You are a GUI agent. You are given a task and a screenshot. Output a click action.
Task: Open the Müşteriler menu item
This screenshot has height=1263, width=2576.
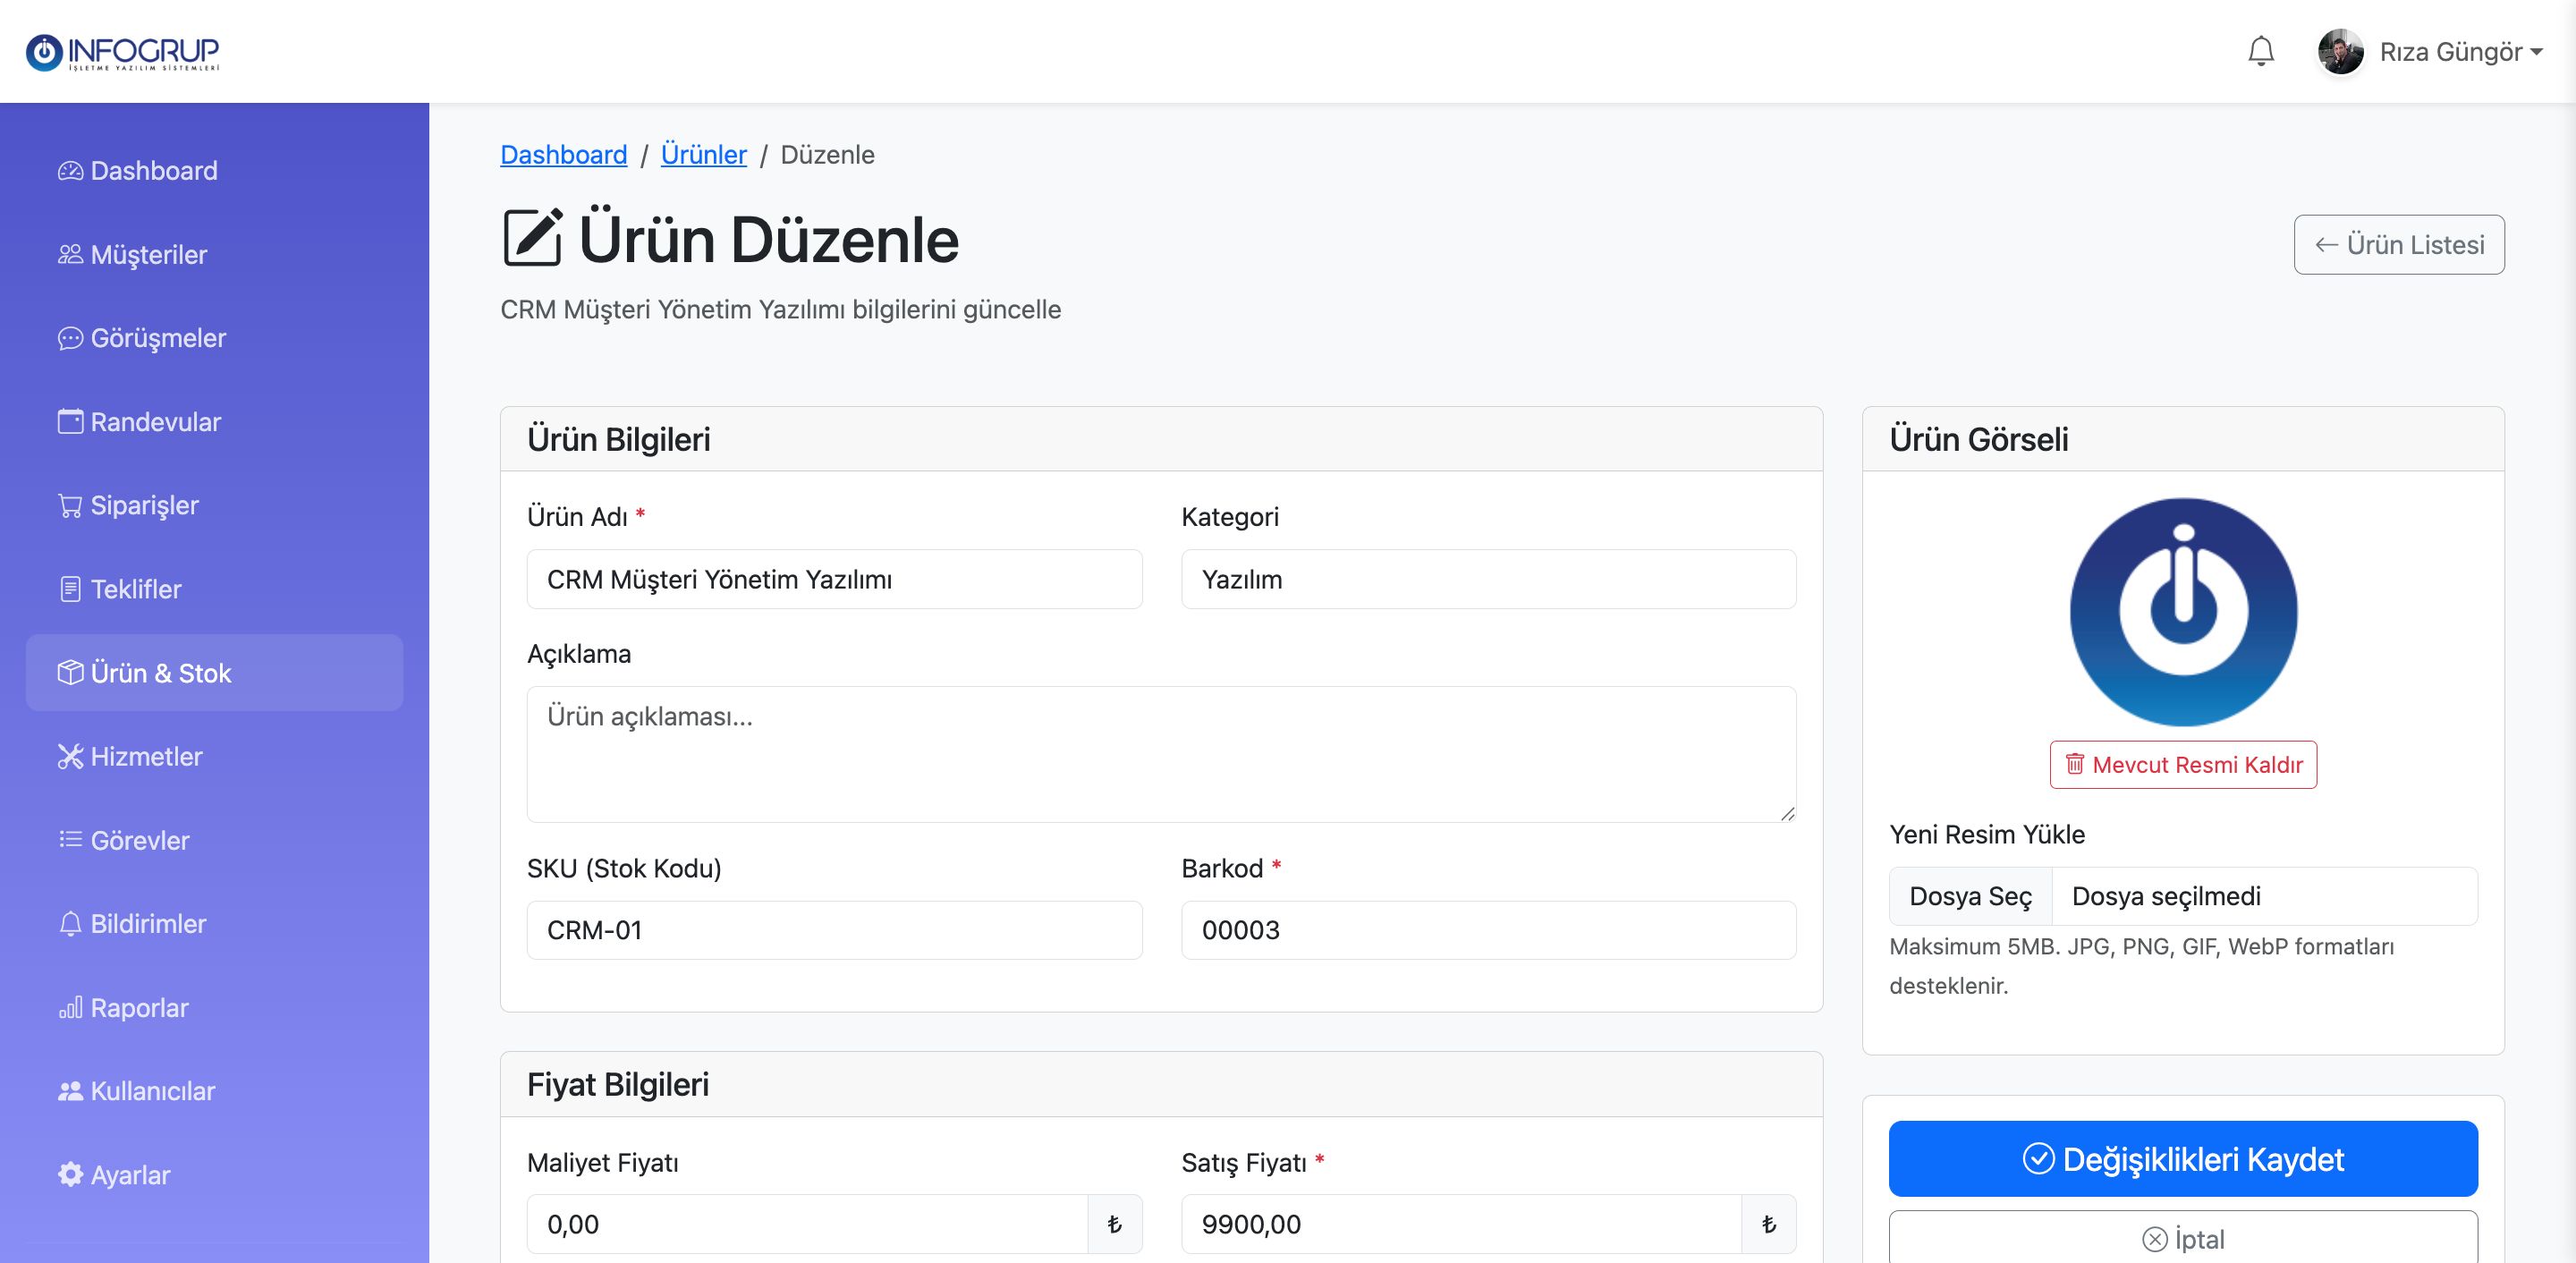pyautogui.click(x=148, y=255)
